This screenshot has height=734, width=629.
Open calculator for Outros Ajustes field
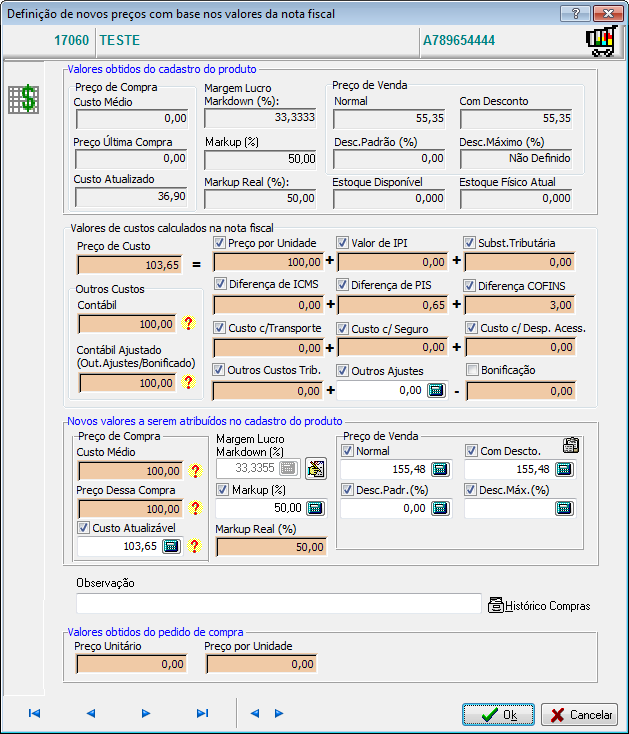pos(435,390)
